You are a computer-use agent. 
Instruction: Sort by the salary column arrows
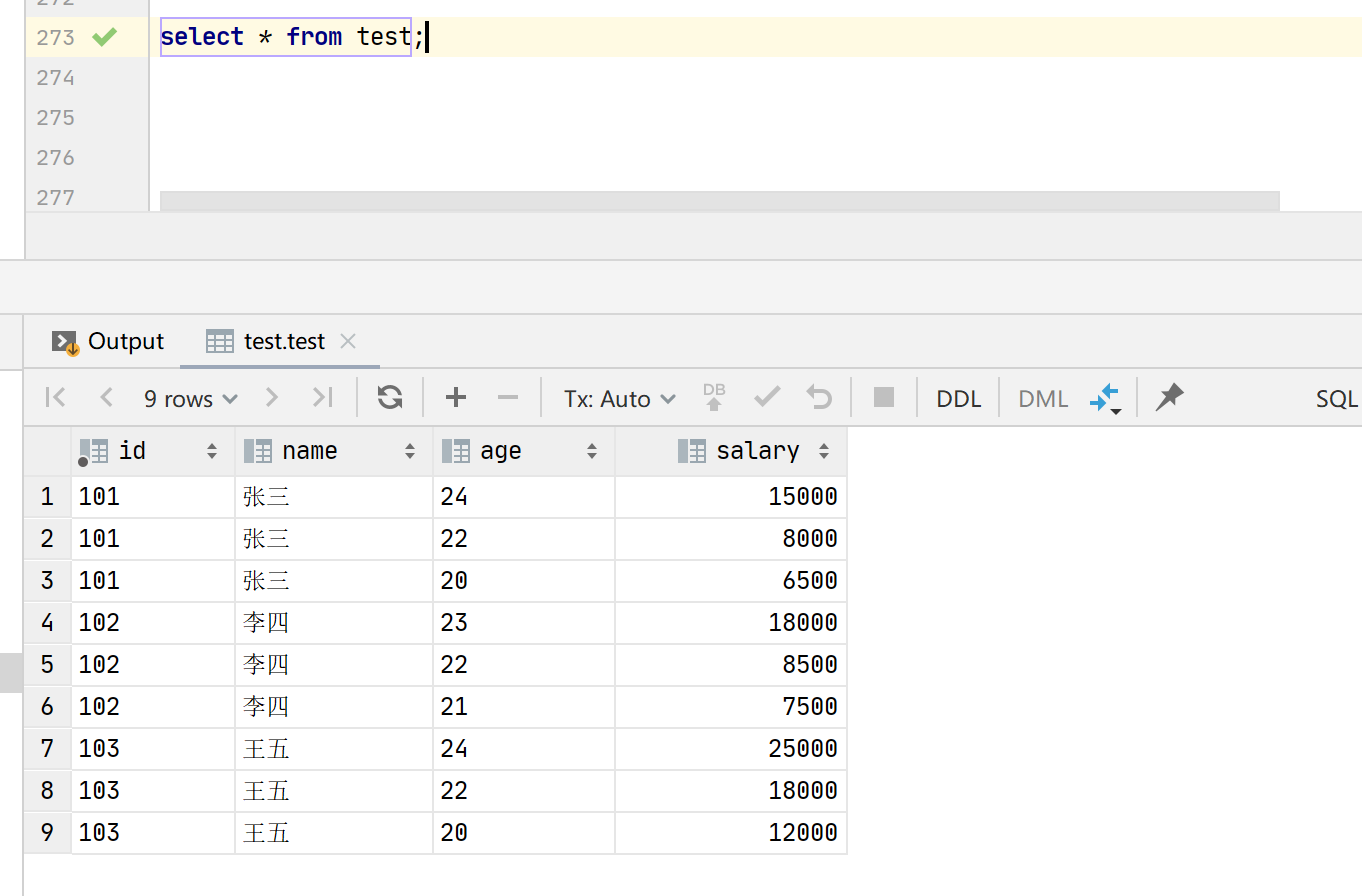tap(824, 452)
